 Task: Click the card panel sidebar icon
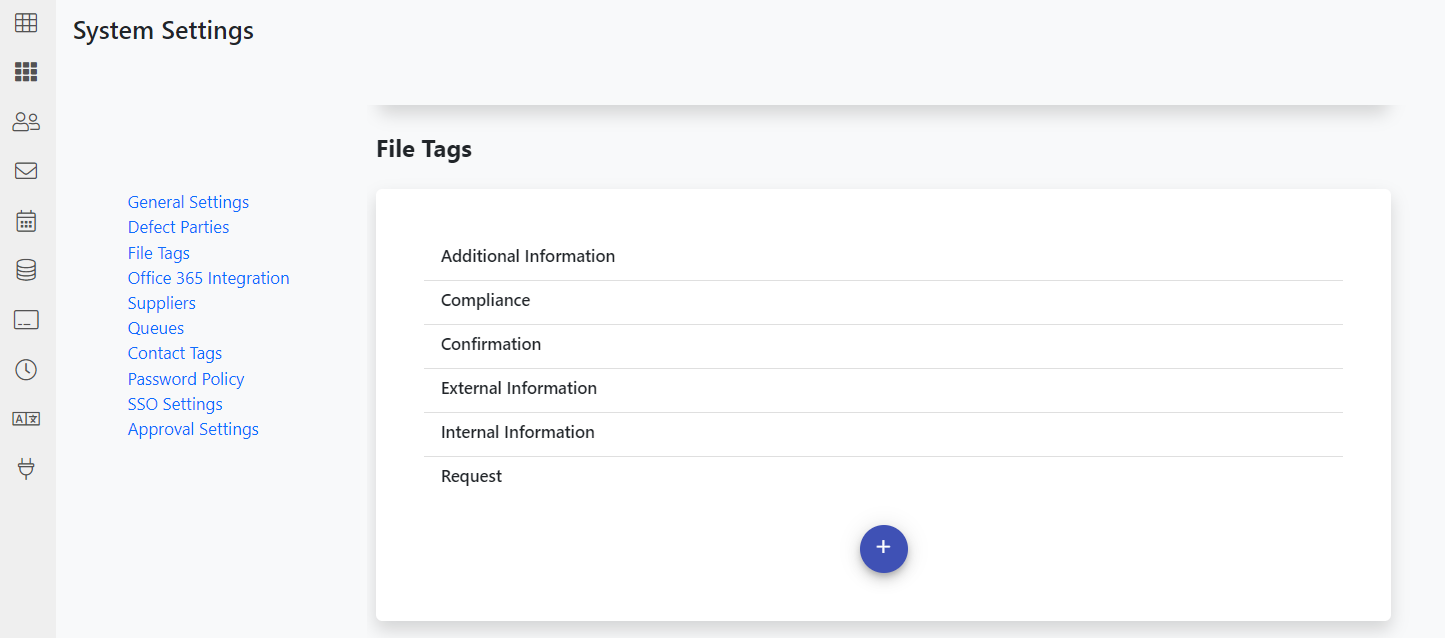click(x=26, y=320)
